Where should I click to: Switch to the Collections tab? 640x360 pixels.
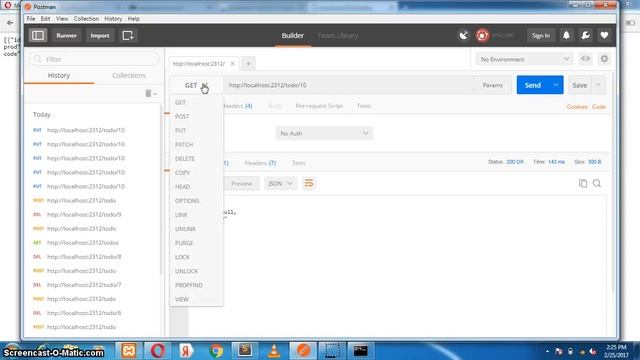129,76
